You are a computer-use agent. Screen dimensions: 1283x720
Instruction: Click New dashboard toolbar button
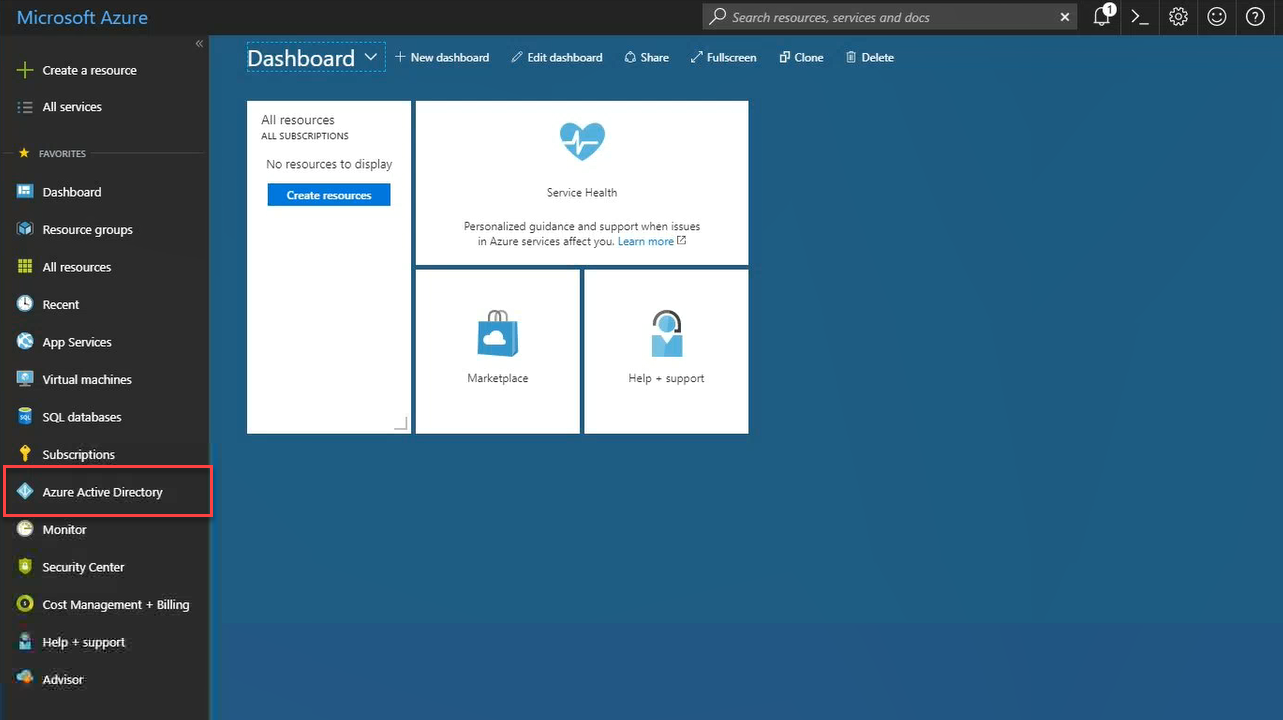coord(442,58)
